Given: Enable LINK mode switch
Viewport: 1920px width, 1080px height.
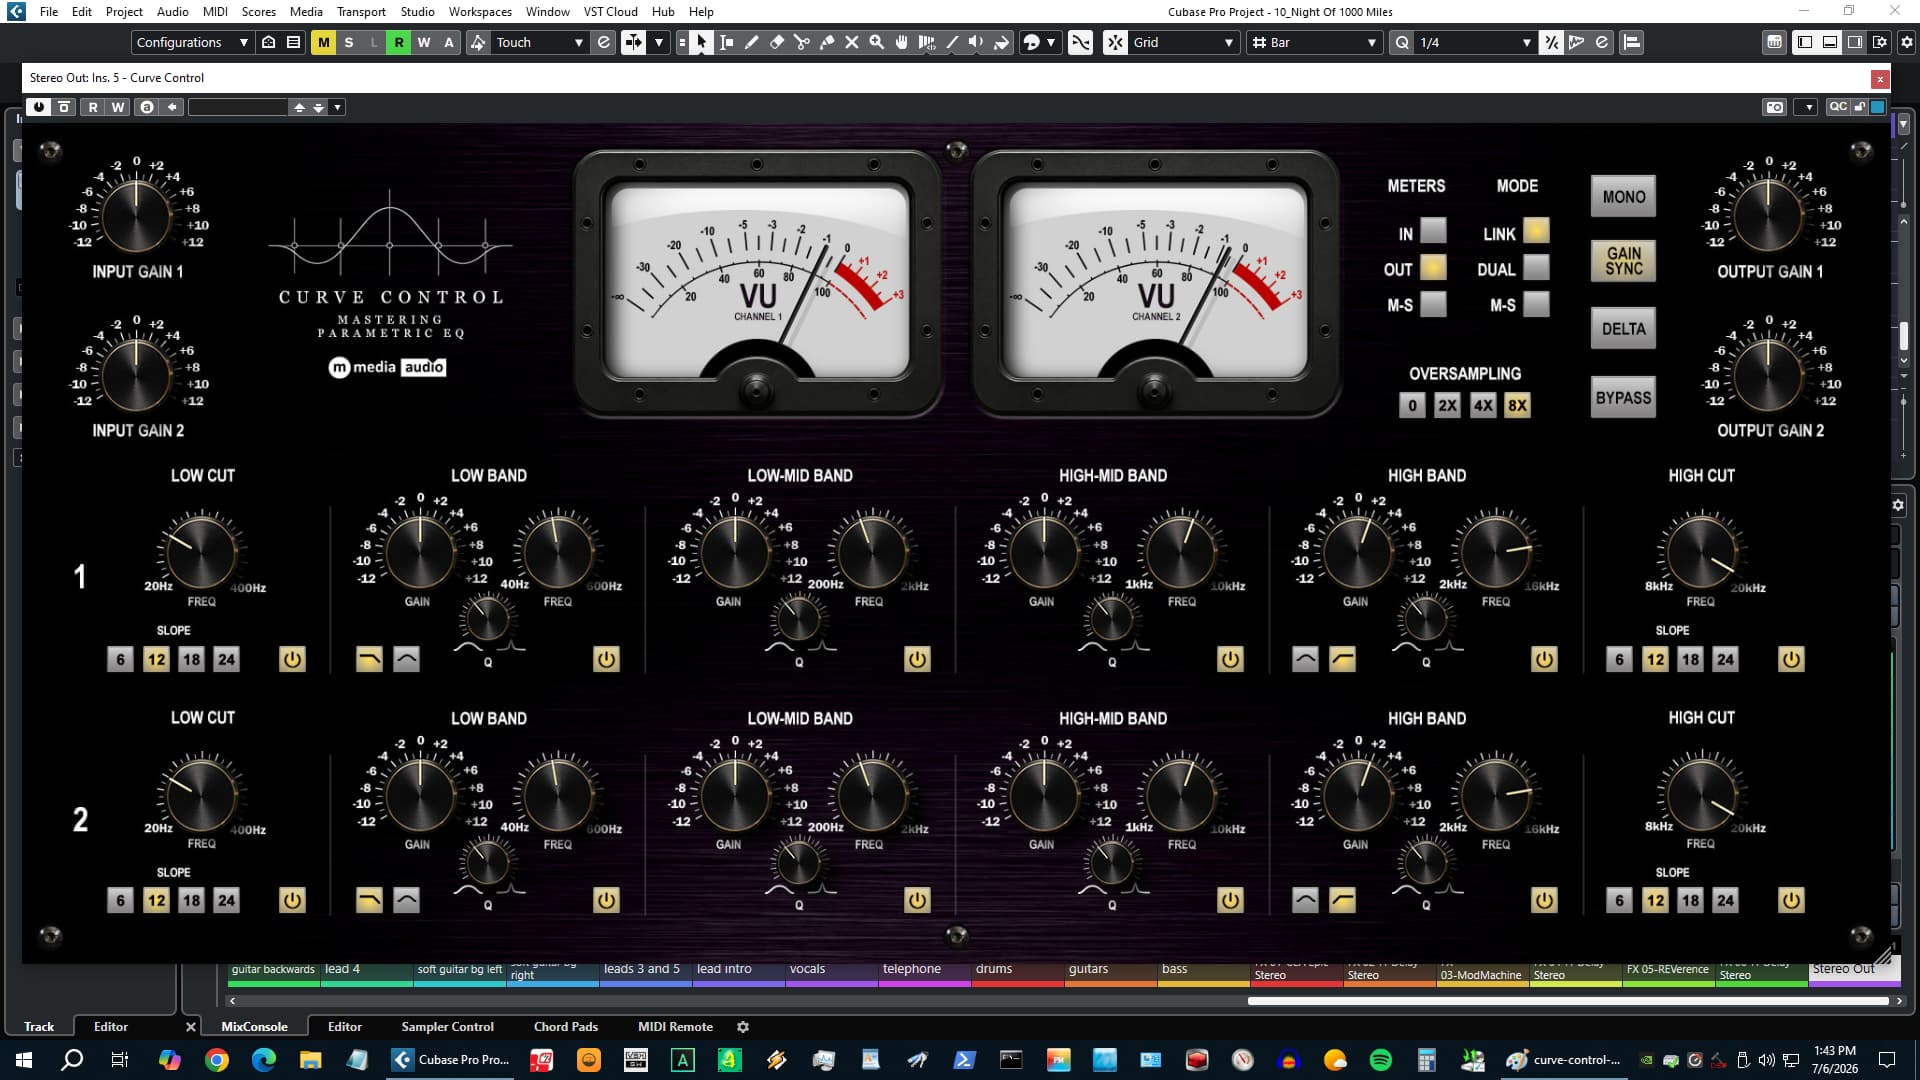Looking at the screenshot, I should click(x=1536, y=231).
